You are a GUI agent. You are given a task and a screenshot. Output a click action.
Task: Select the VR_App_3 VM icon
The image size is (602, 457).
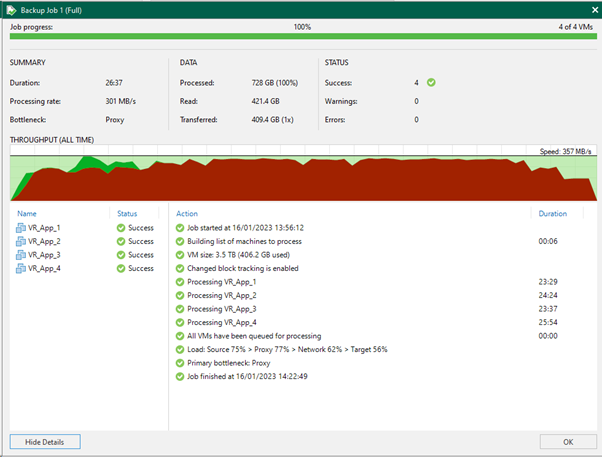[21, 255]
